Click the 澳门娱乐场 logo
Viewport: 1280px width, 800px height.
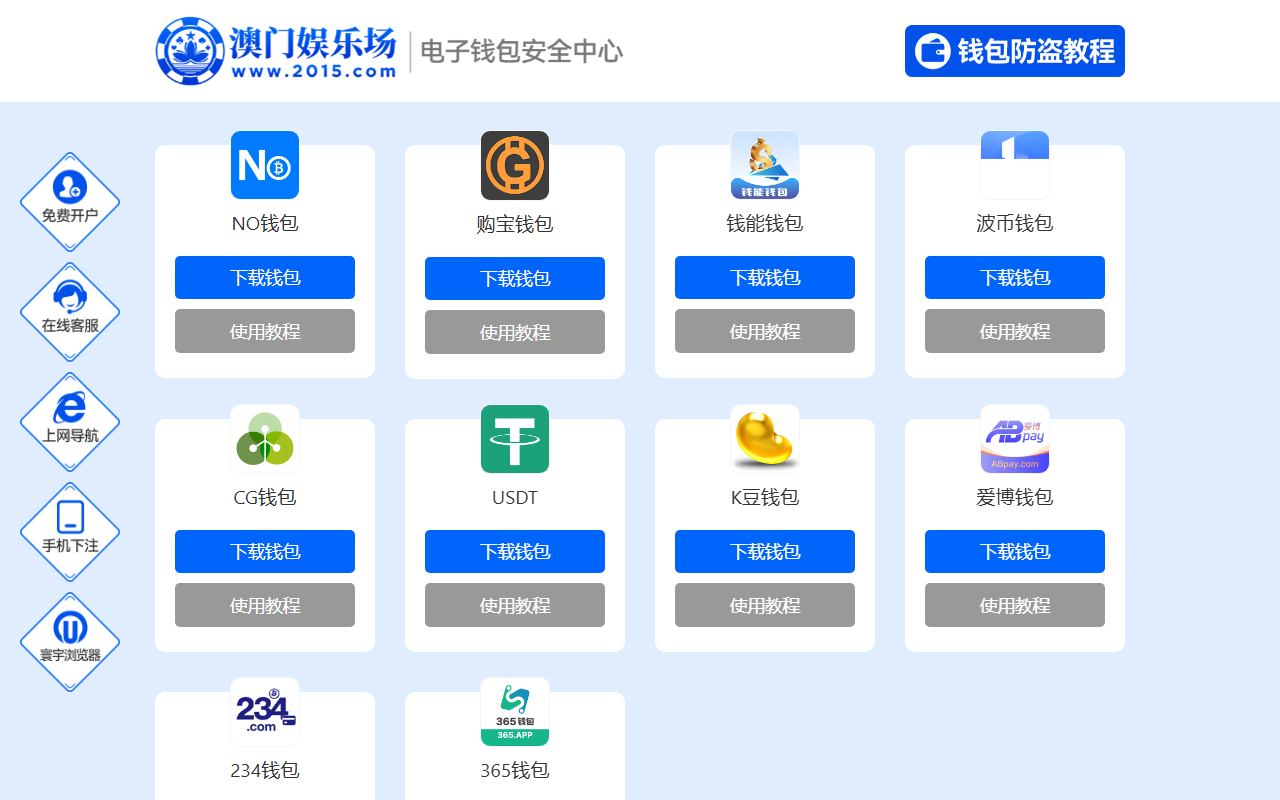click(276, 50)
